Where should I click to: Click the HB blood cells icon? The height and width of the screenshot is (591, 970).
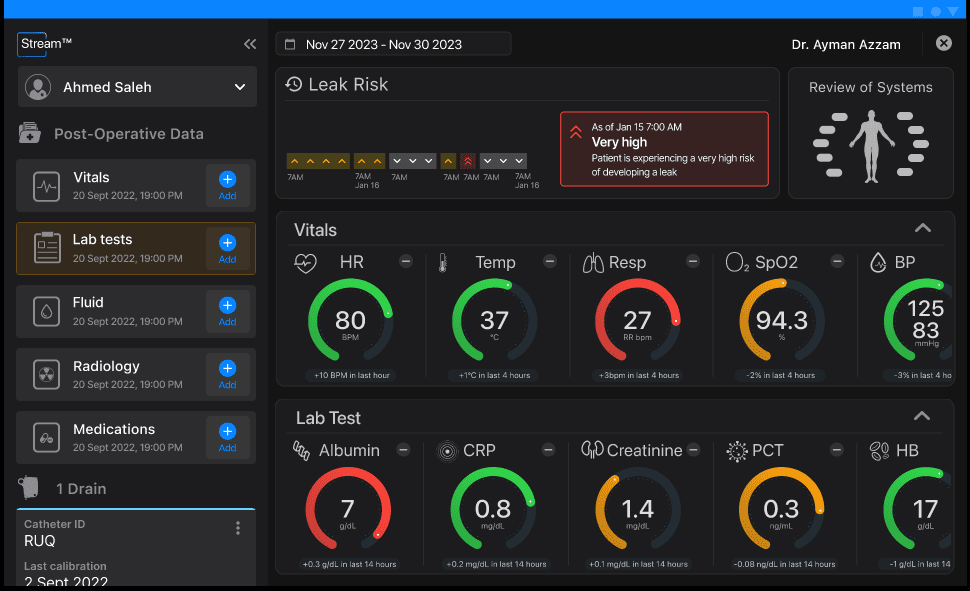coord(879,451)
